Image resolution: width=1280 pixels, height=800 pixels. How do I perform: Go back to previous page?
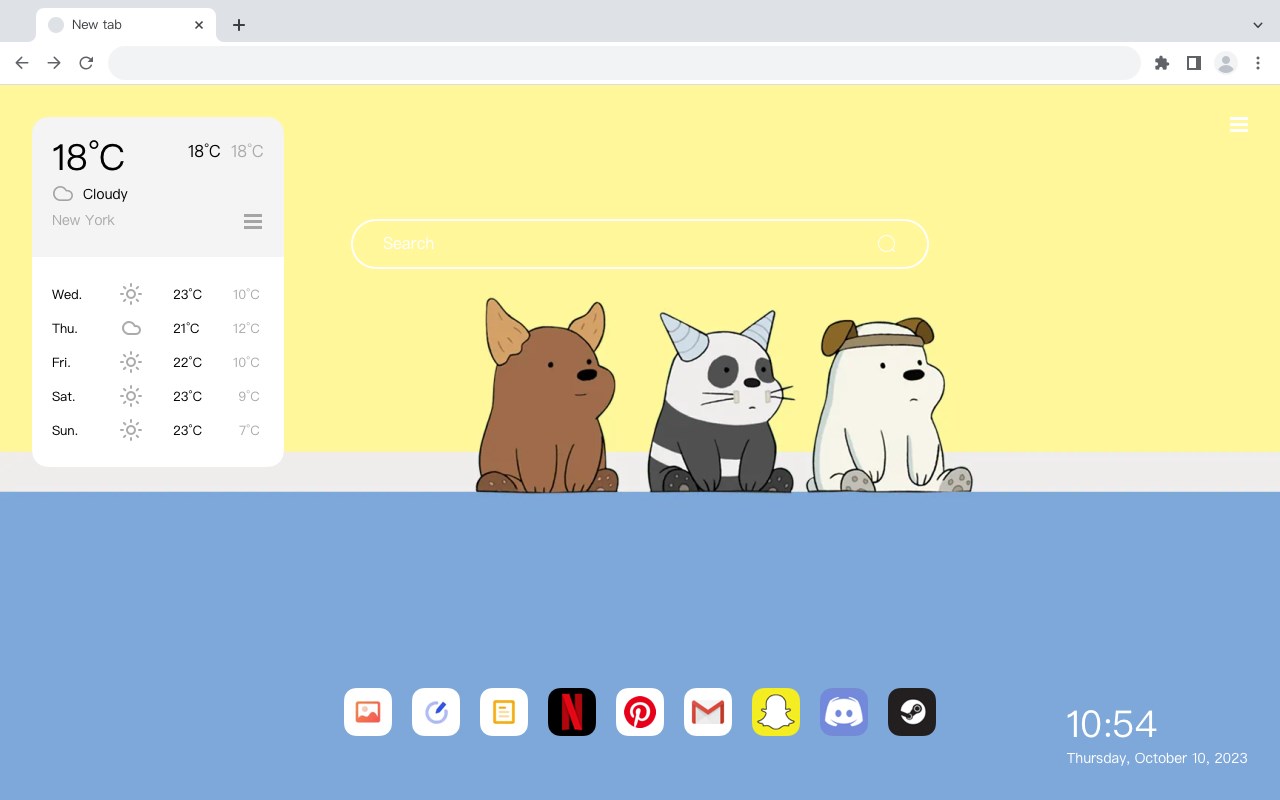[22, 63]
